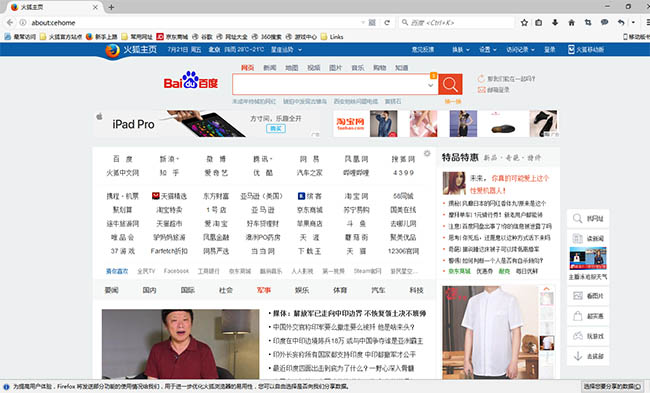Open the 京东商城 link in site grid

pyautogui.click(x=309, y=210)
